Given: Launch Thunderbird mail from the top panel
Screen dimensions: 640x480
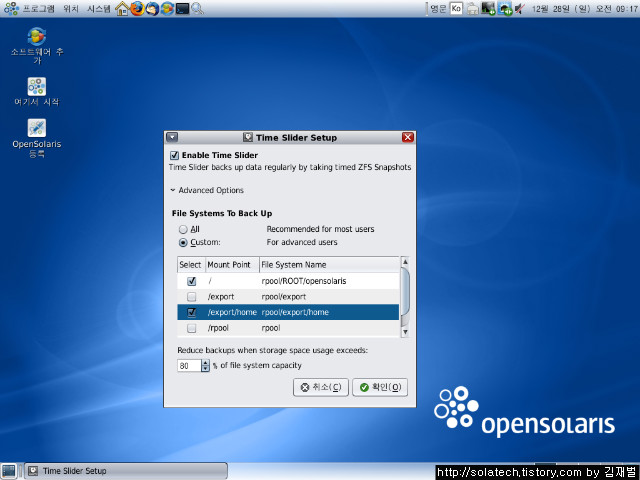Looking at the screenshot, I should 152,8.
